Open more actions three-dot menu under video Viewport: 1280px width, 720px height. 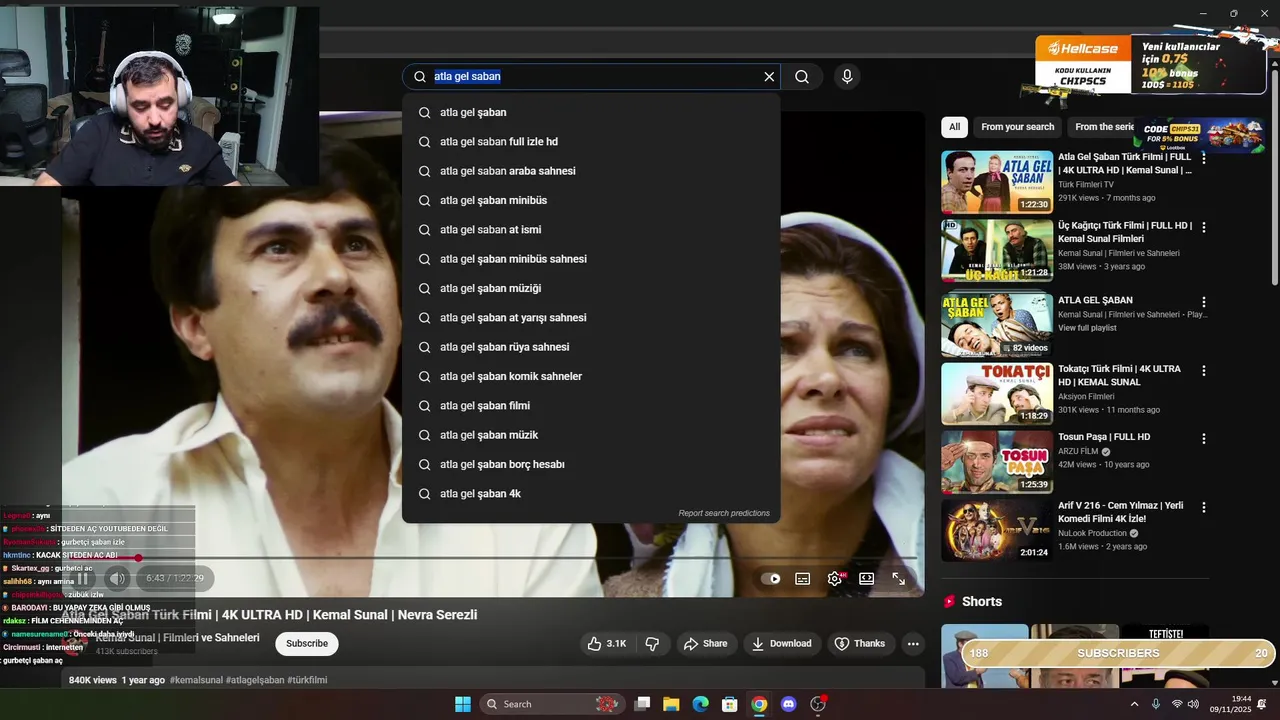pos(912,643)
